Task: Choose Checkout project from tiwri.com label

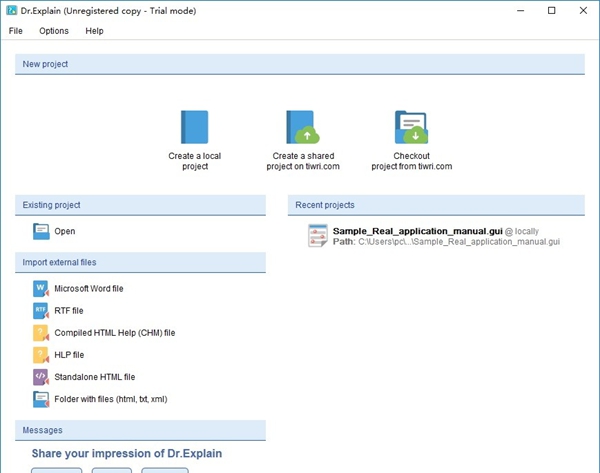Action: [412, 161]
